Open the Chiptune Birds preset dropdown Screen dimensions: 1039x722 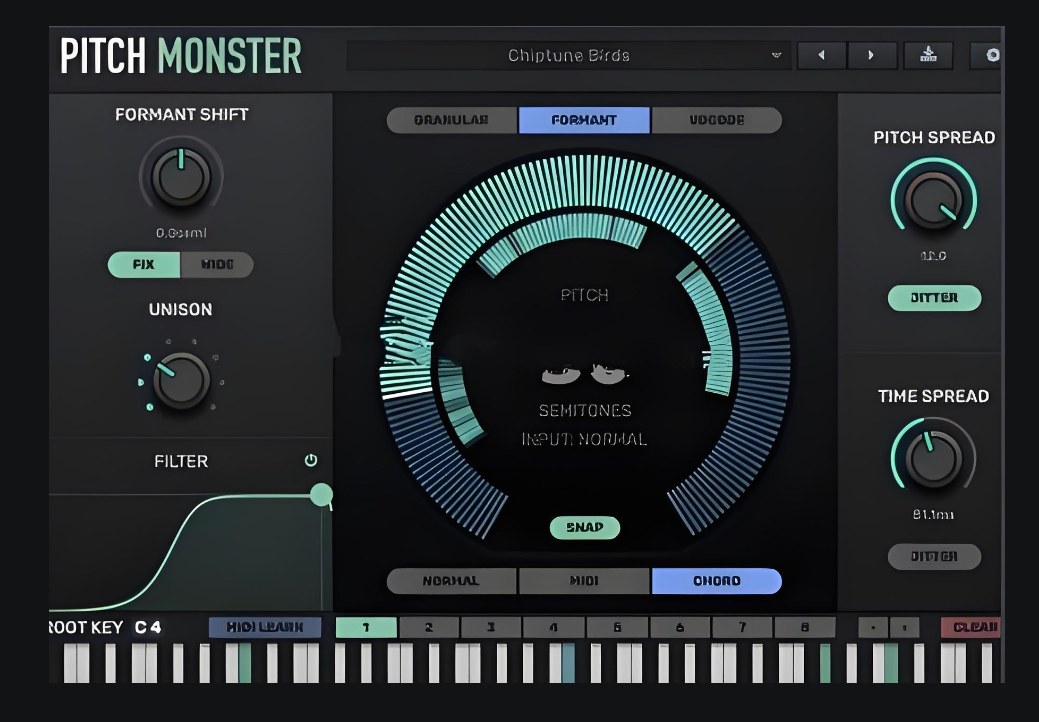point(569,56)
